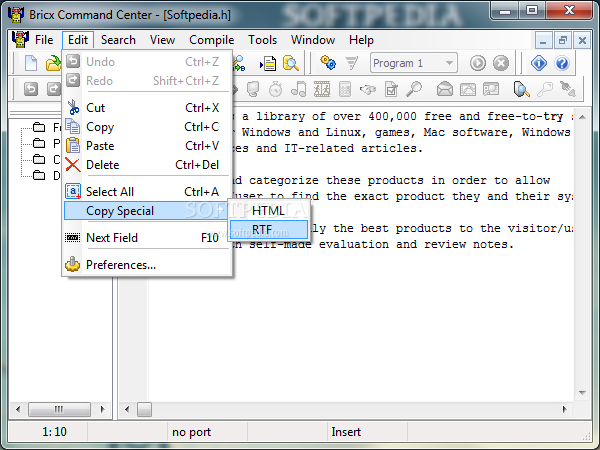
Task: Click the 'Insert' status bar entry
Action: 346,432
